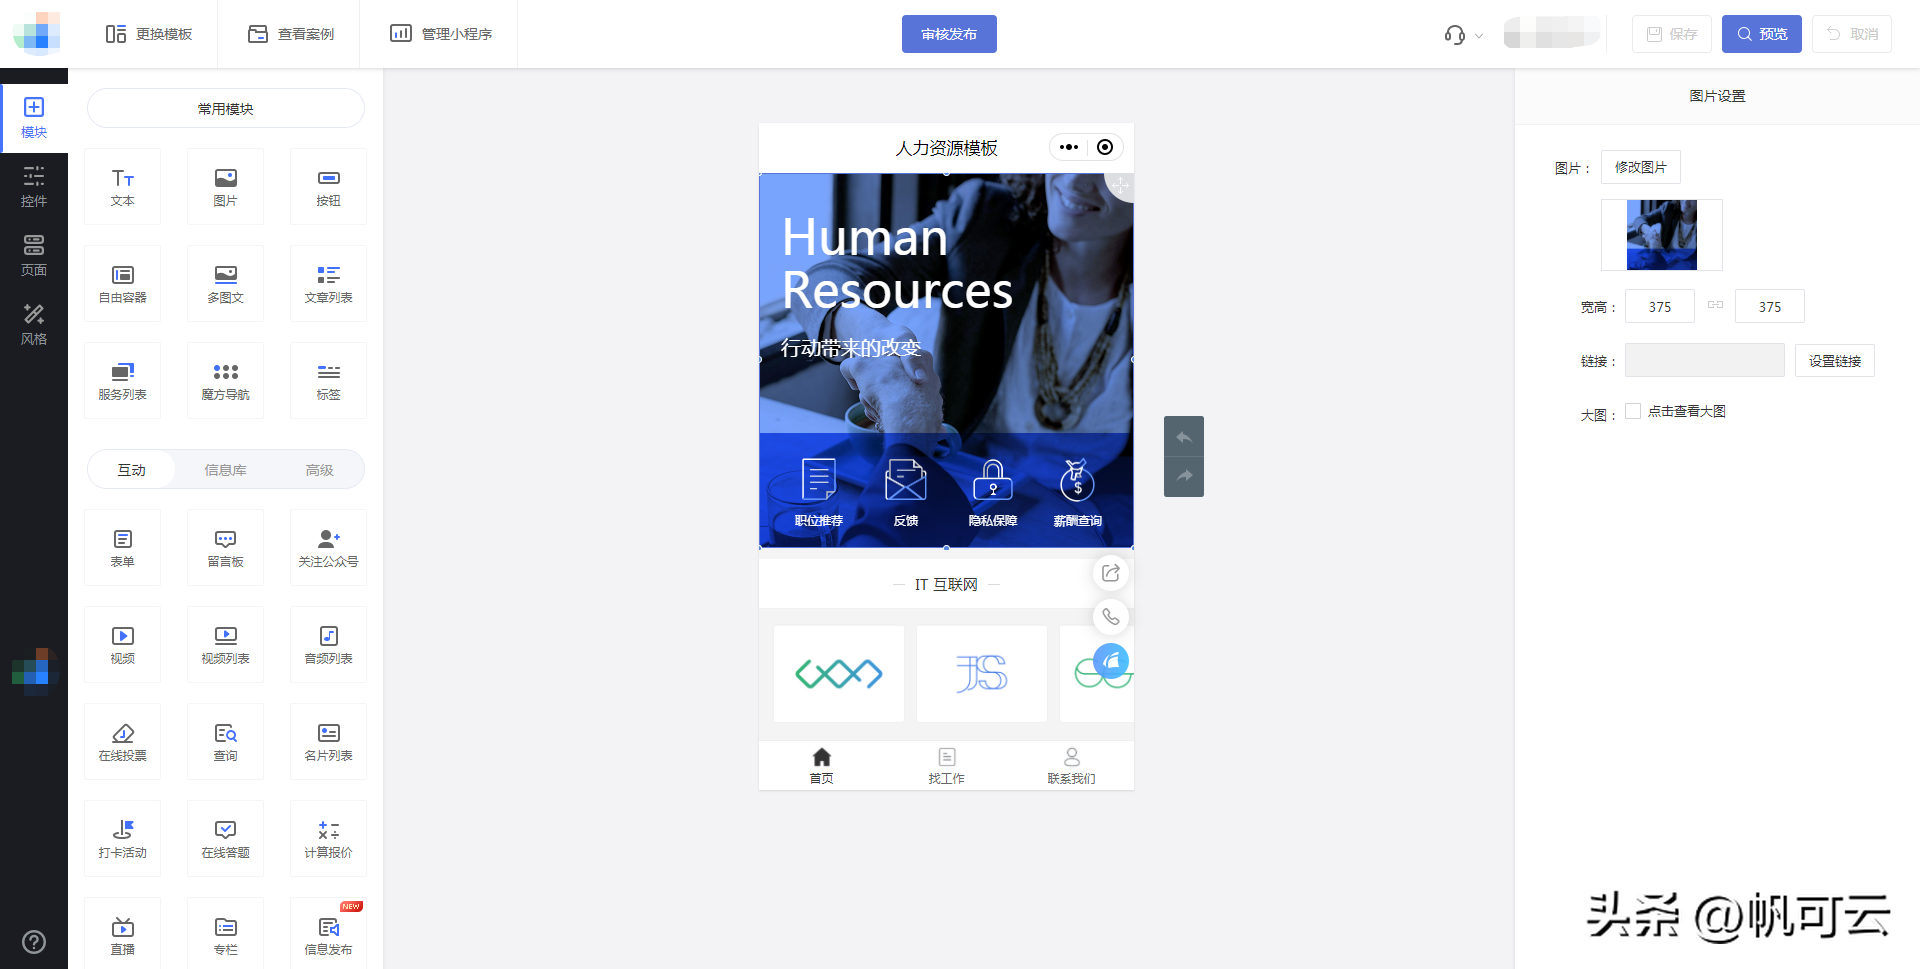Add the 视频 video module
The width and height of the screenshot is (1920, 969).
tap(122, 645)
